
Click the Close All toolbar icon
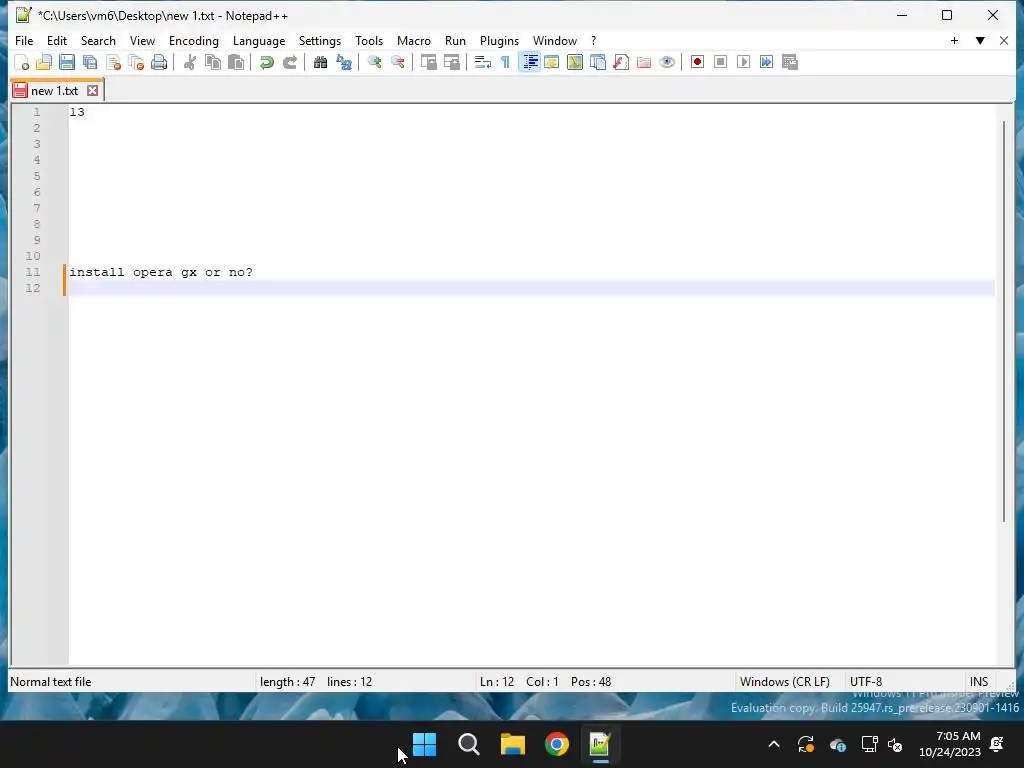(136, 62)
